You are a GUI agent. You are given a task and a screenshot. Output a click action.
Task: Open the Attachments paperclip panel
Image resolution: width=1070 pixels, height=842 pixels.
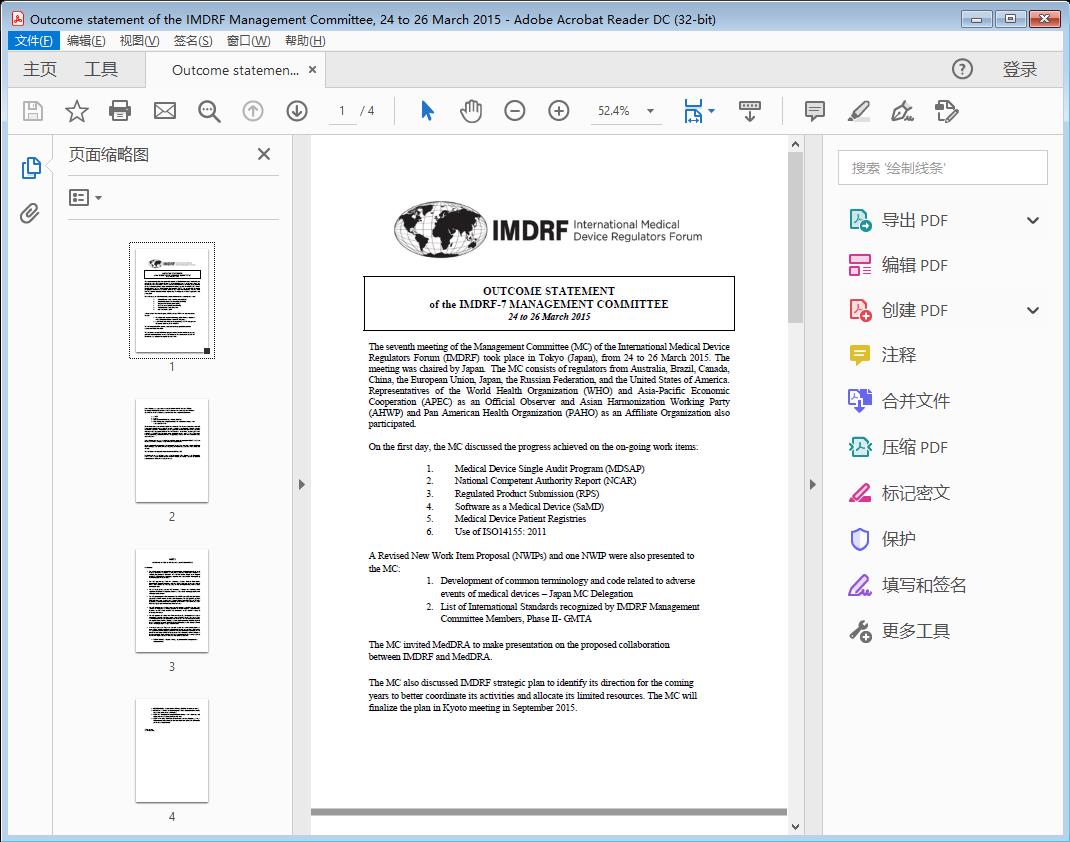coord(29,214)
